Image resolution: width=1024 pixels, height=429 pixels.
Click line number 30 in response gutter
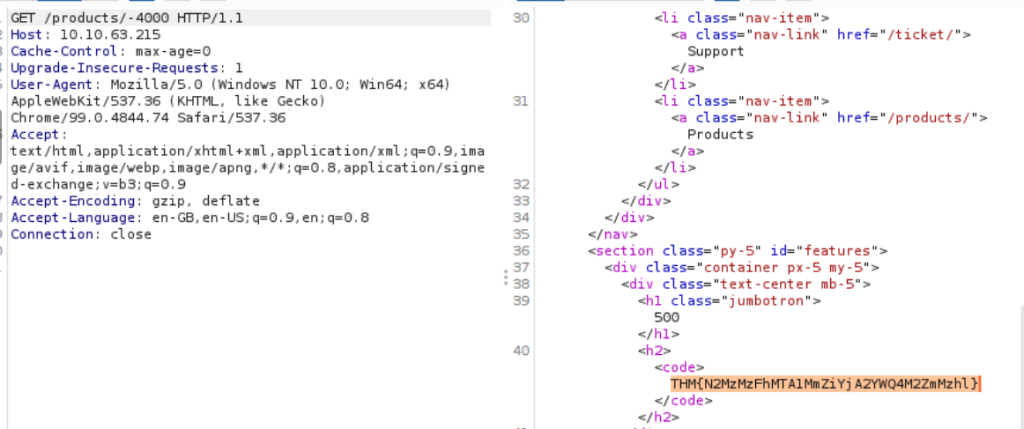click(522, 18)
